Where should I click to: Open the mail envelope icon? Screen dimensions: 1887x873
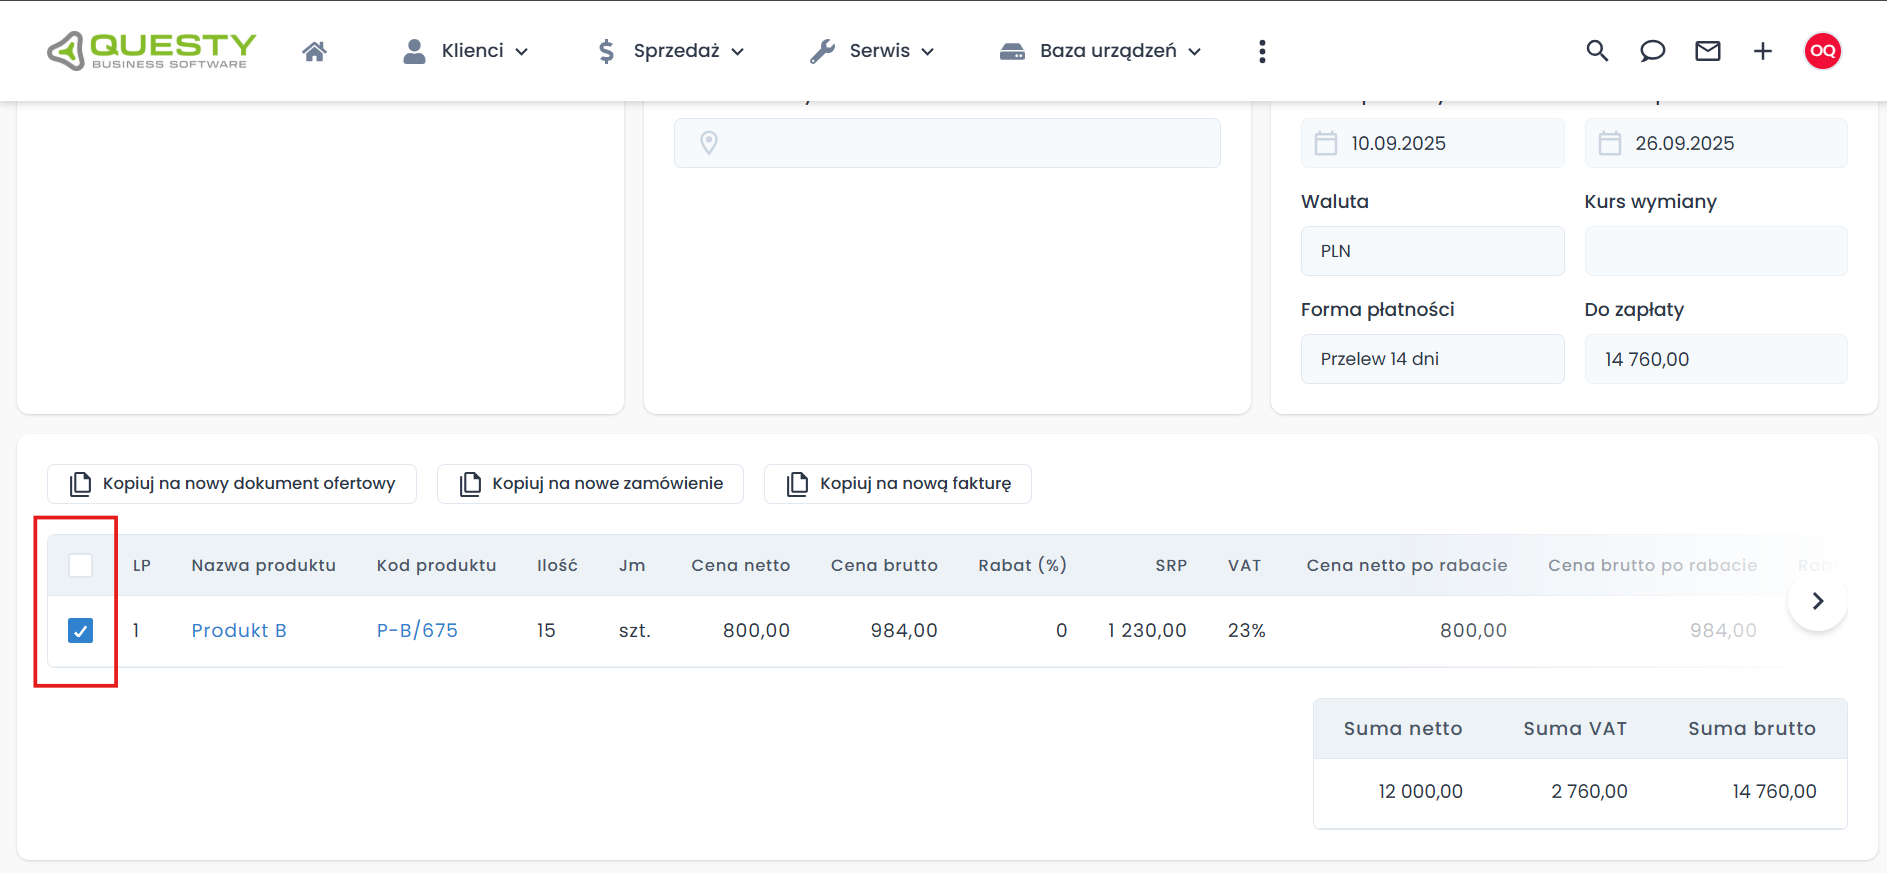(x=1707, y=51)
